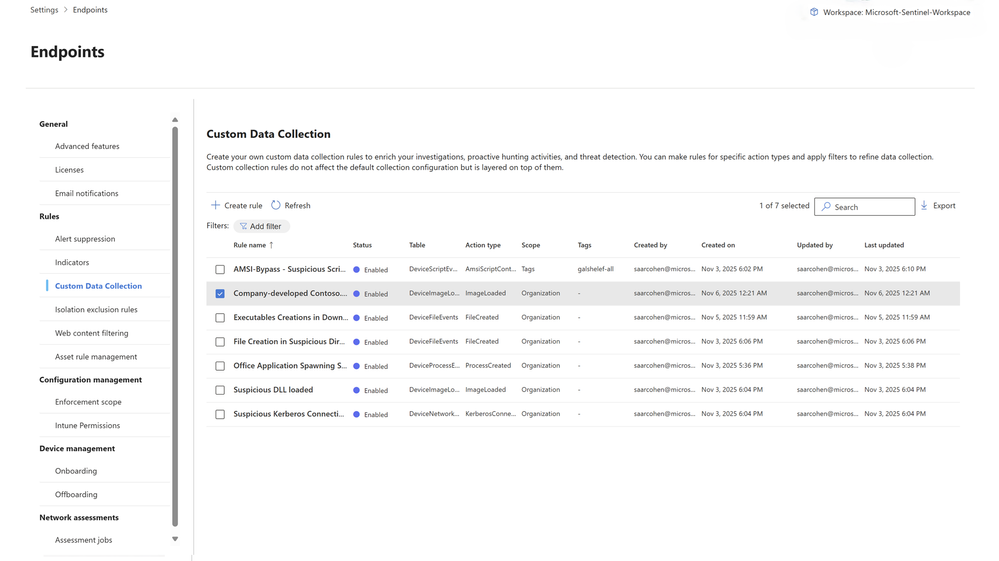The image size is (999, 561).
Task: Open Suspicious DLL loaded rule
Action: (273, 390)
